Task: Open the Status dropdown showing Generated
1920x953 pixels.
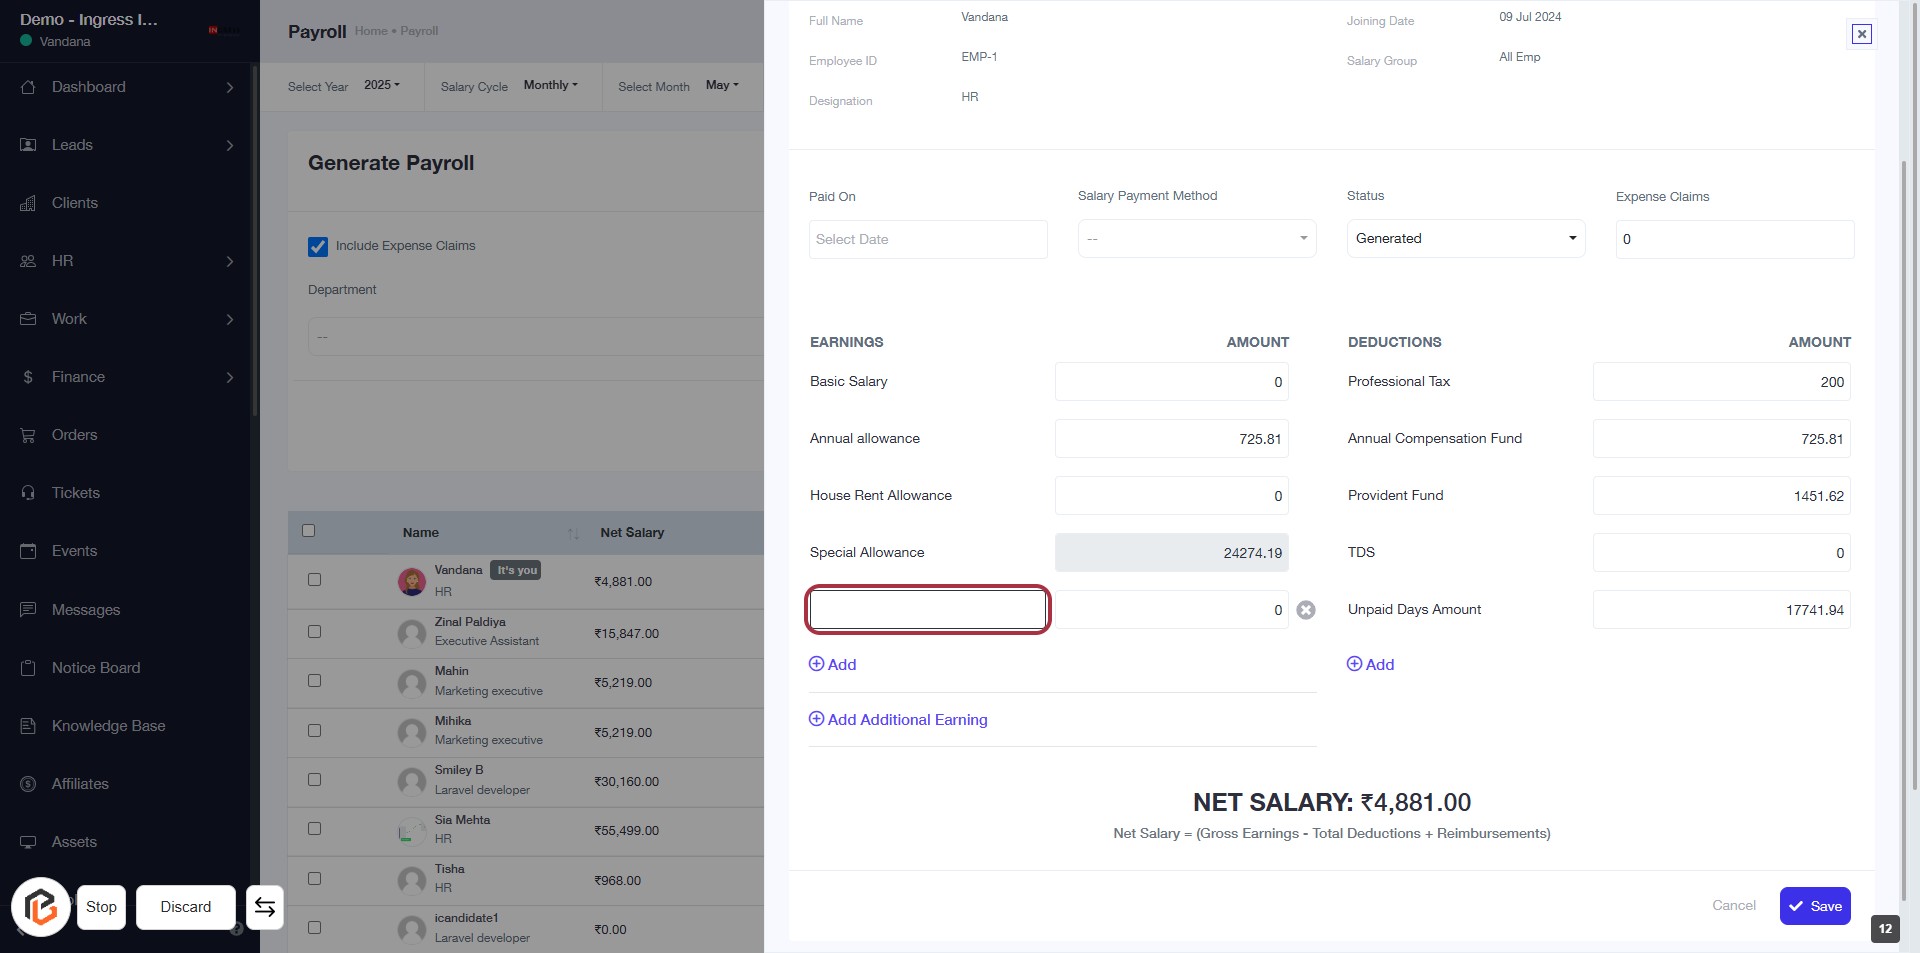Action: [1465, 239]
